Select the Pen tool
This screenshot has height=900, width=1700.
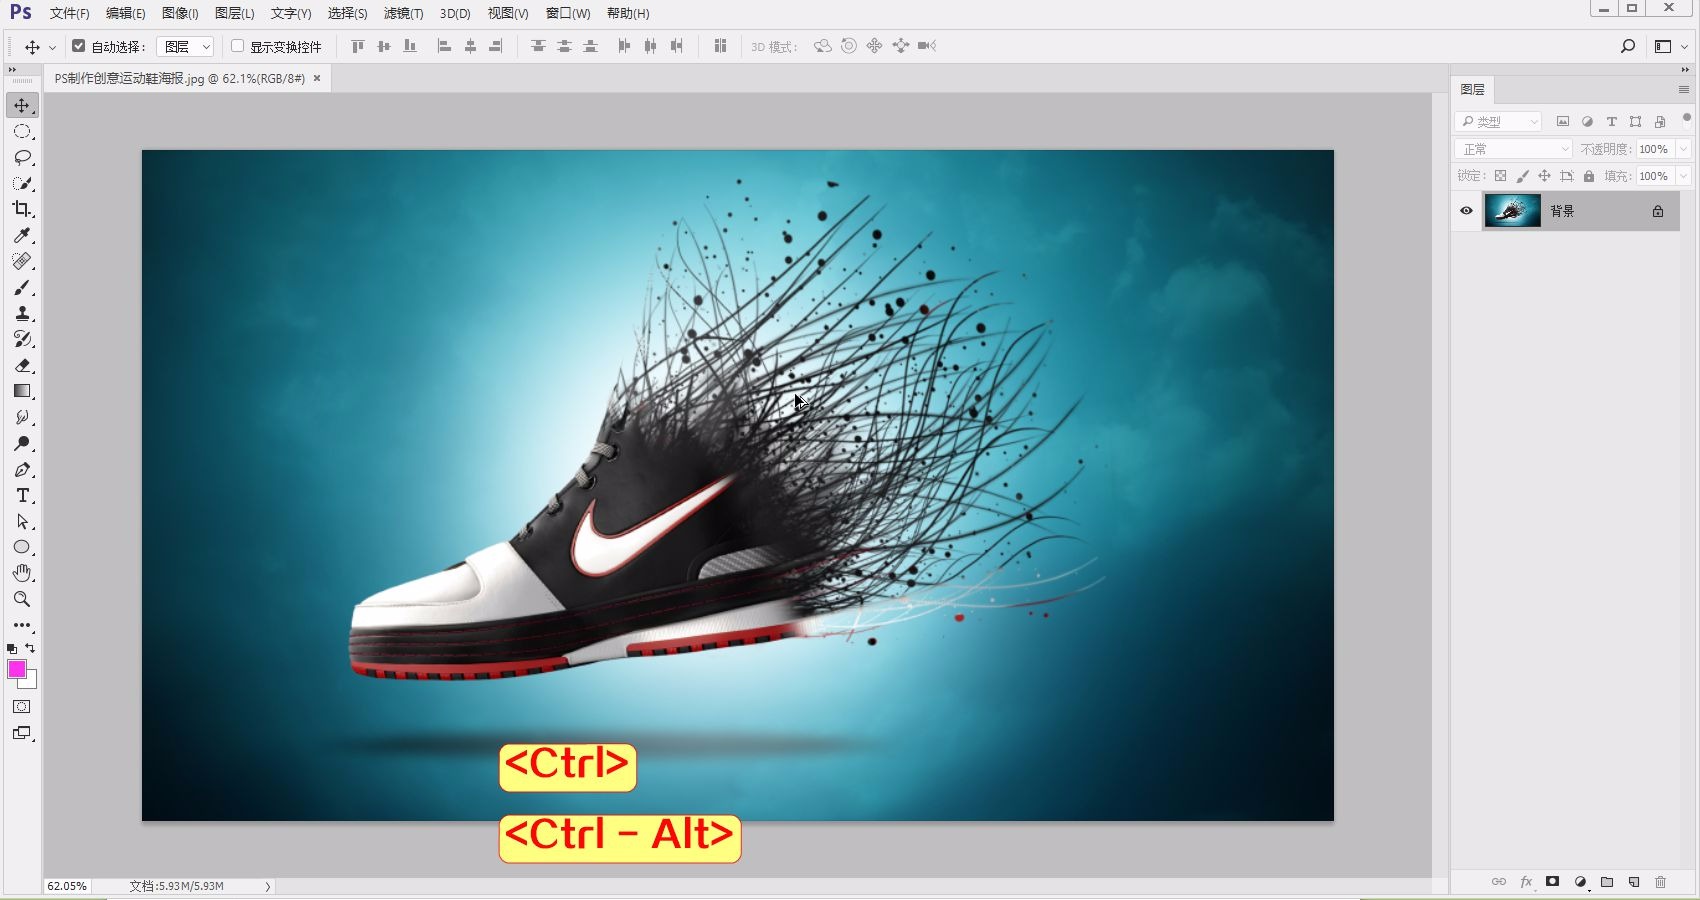(x=22, y=470)
